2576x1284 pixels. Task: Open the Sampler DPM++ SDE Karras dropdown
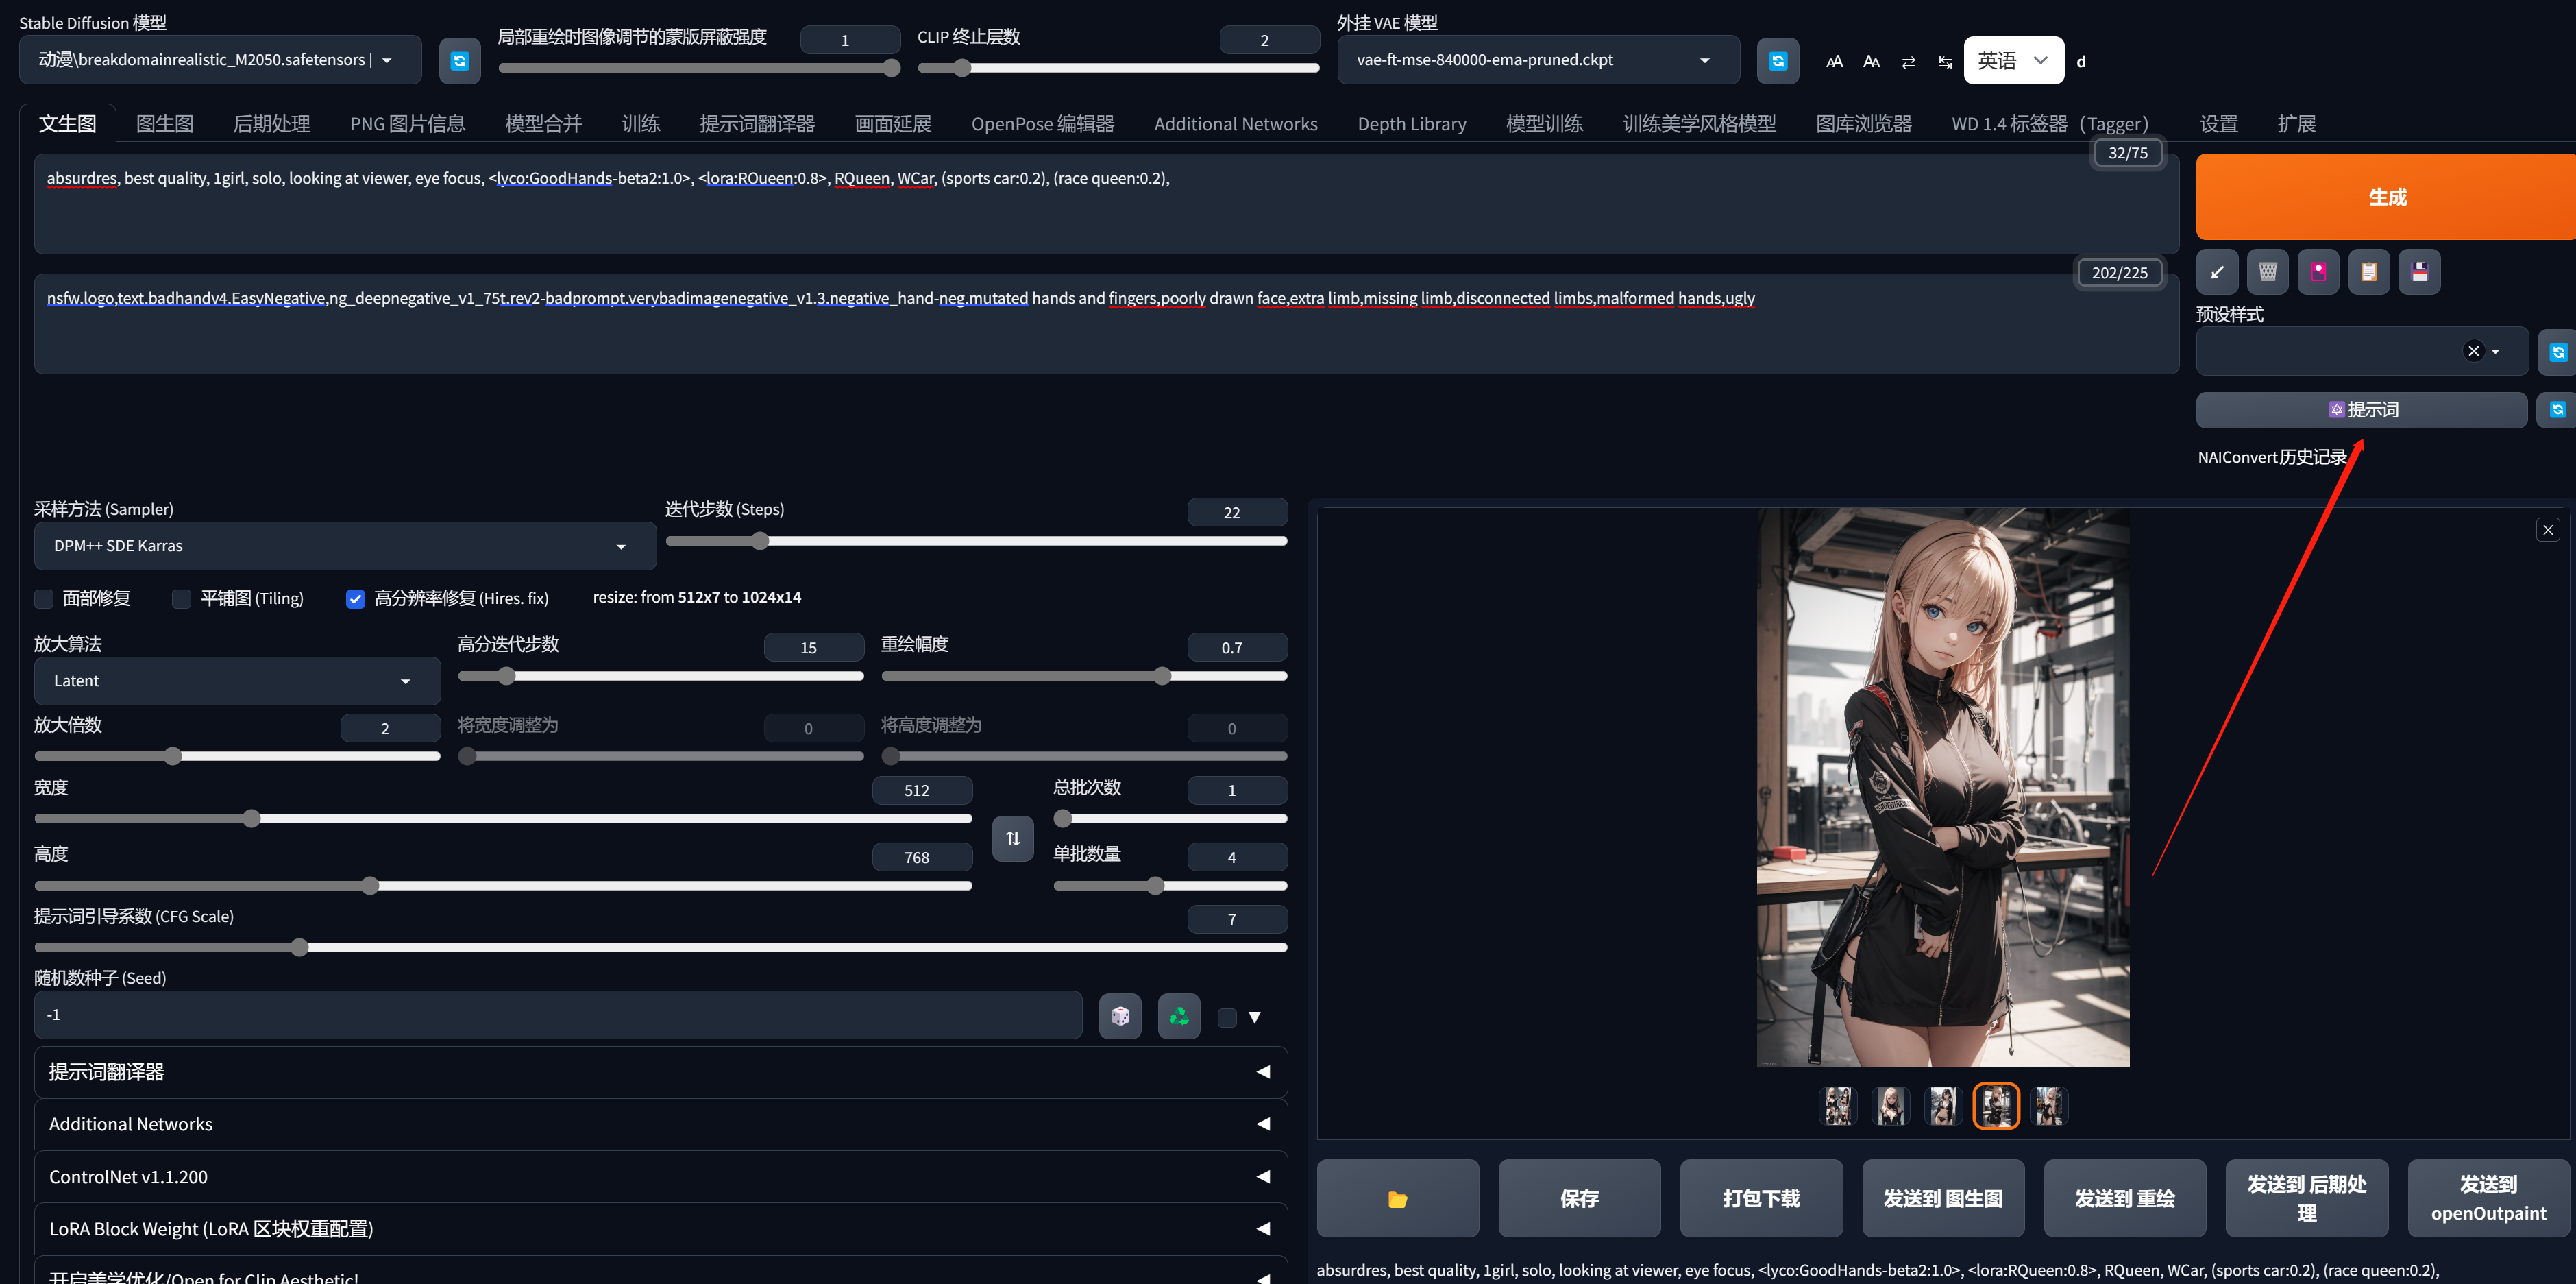tap(344, 546)
